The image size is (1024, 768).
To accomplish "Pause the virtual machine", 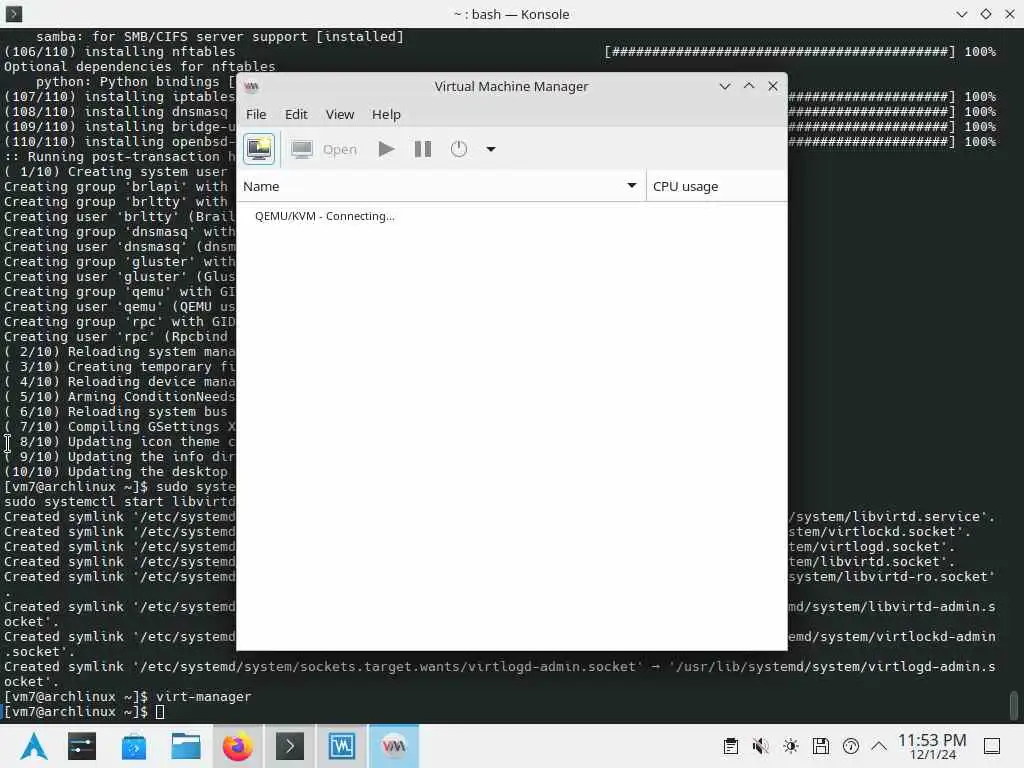I will pyautogui.click(x=423, y=149).
